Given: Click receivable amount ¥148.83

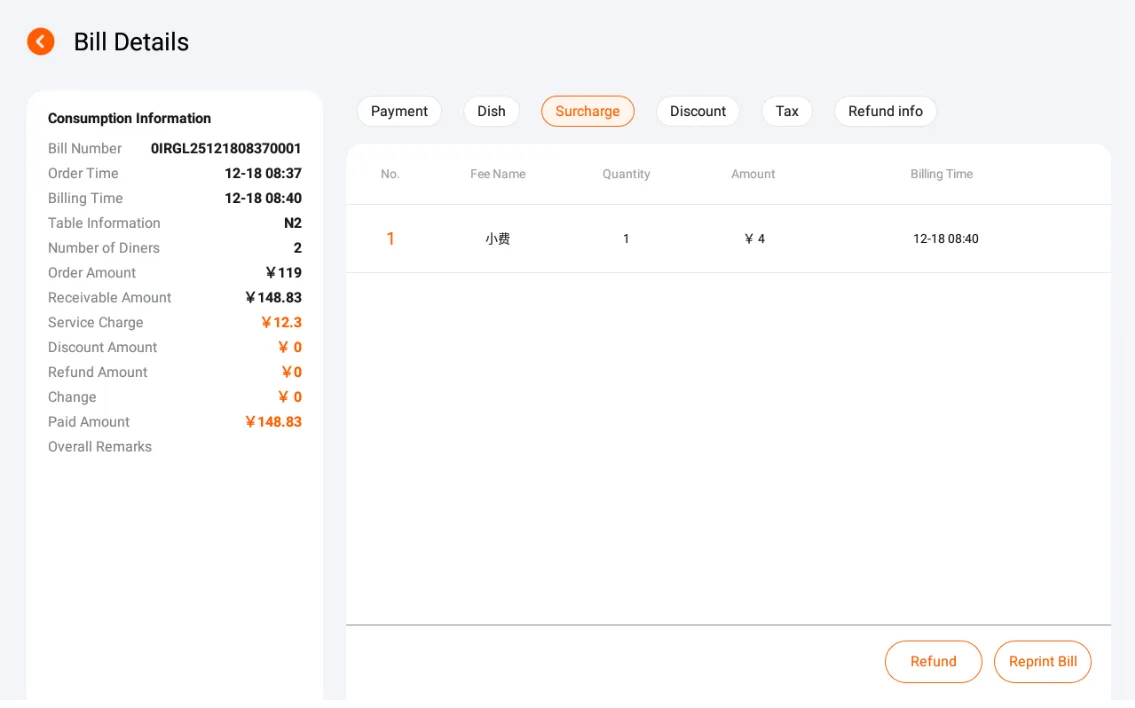Looking at the screenshot, I should point(274,298).
